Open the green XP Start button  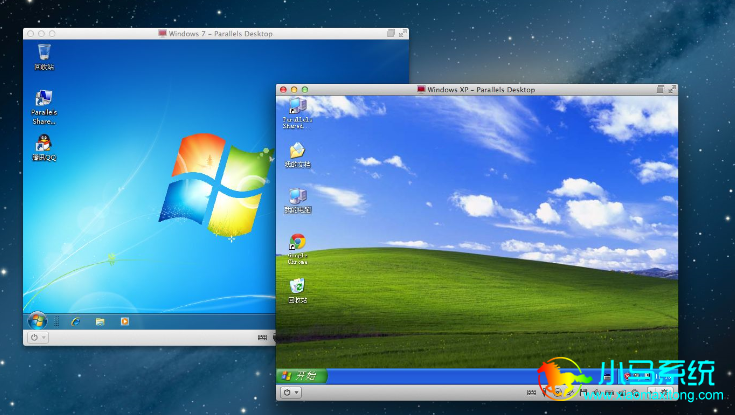tap(302, 376)
